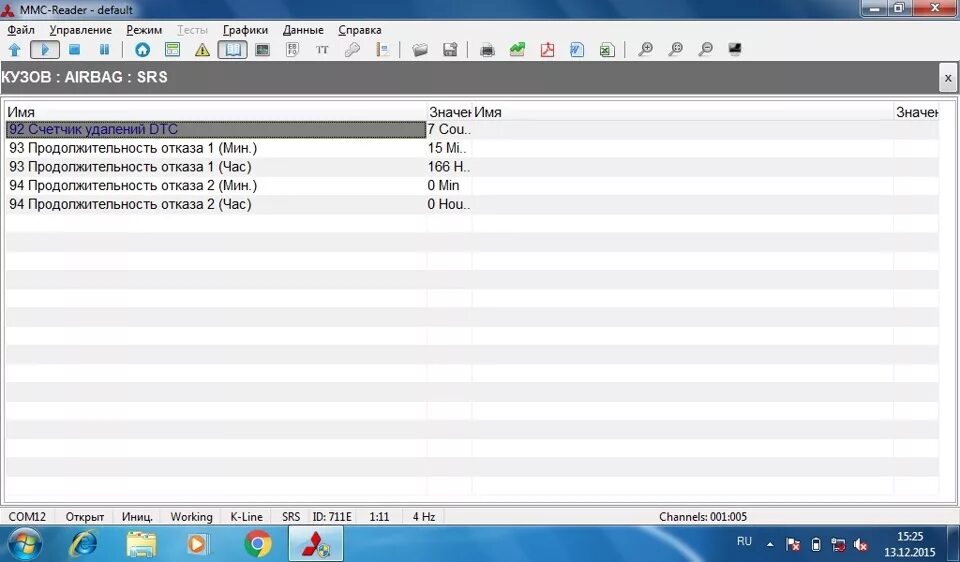Click the green chart graph icon

coord(517,50)
